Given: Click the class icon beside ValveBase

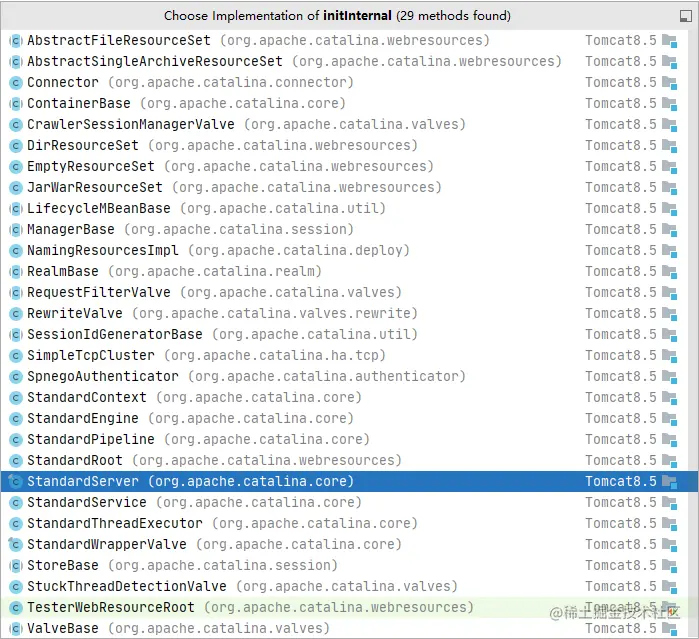Looking at the screenshot, I should (x=16, y=629).
